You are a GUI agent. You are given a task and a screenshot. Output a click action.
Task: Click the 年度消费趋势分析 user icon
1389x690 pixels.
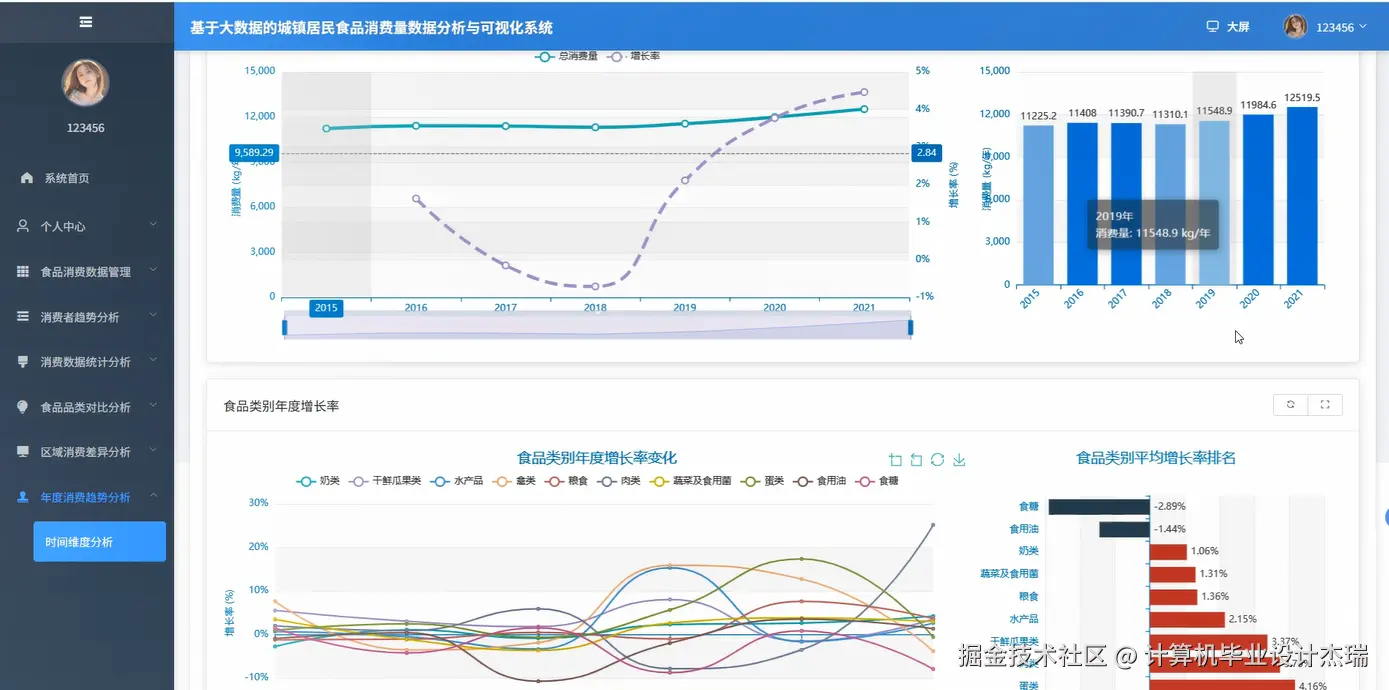click(x=23, y=497)
